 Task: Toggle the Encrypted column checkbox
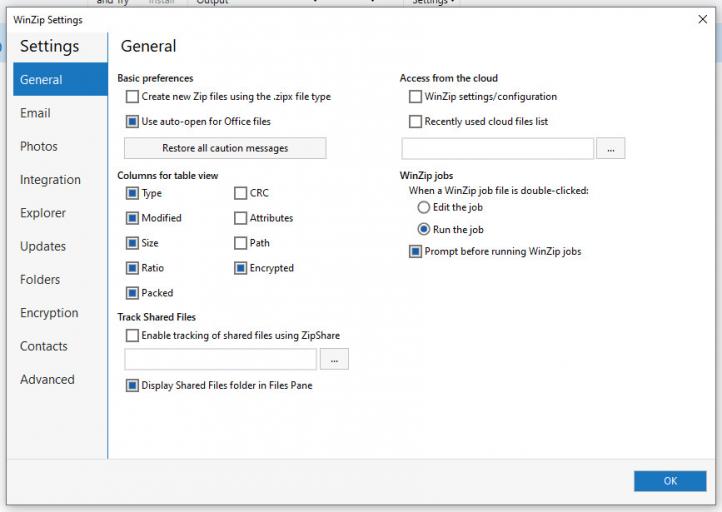pyautogui.click(x=240, y=268)
